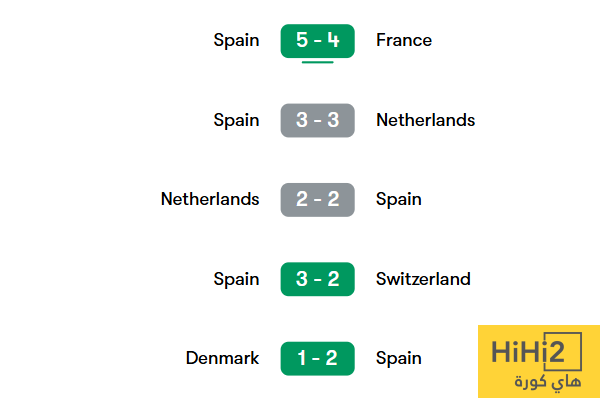This screenshot has height=409, width=610.
Task: Click Spain in the 3 - 3 draw row
Action: click(236, 120)
